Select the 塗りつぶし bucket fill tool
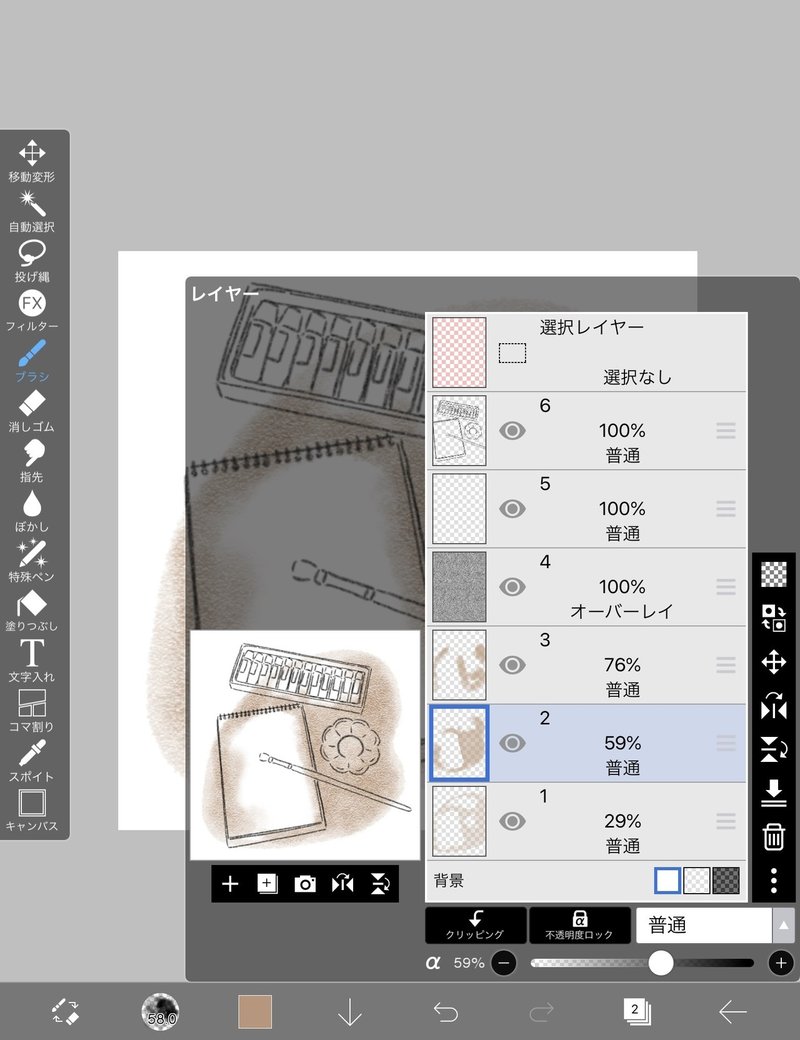 [x=32, y=611]
